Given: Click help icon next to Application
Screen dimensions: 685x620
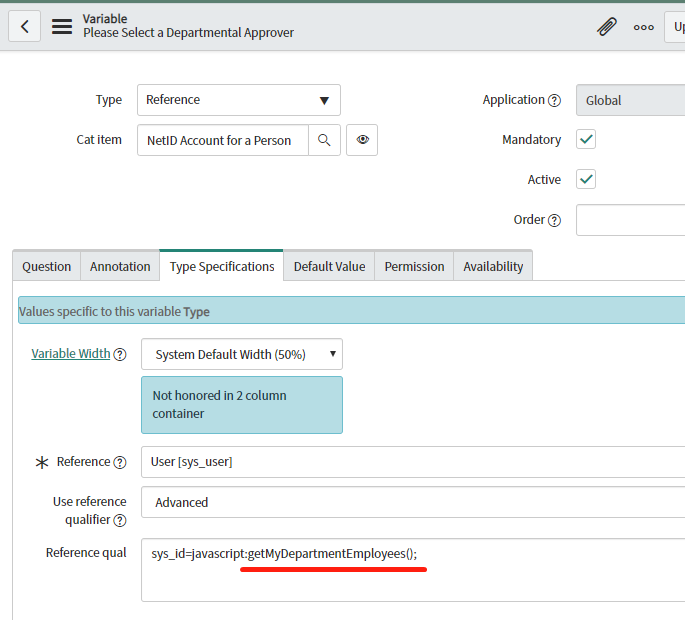Looking at the screenshot, I should pos(554,100).
